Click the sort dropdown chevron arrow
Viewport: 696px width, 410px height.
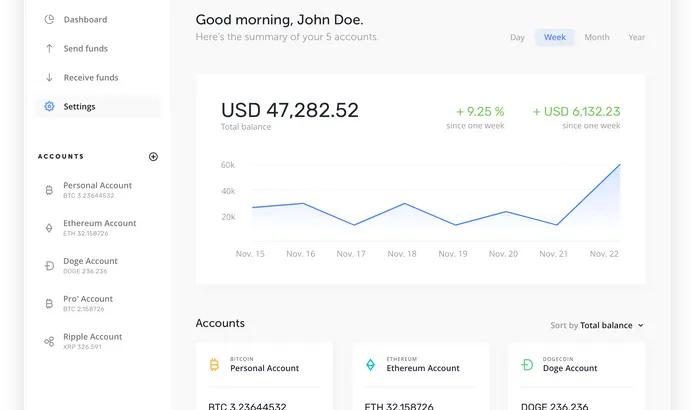[x=641, y=325]
